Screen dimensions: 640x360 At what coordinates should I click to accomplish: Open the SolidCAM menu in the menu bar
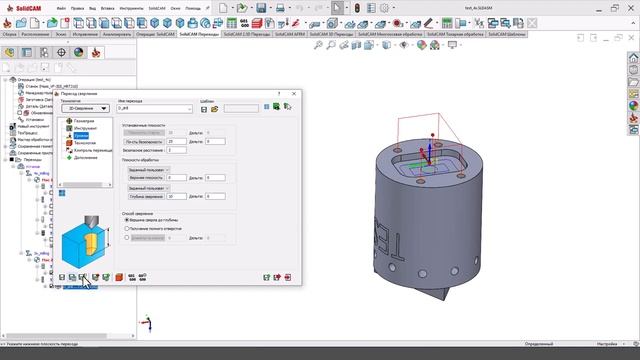pyautogui.click(x=157, y=8)
